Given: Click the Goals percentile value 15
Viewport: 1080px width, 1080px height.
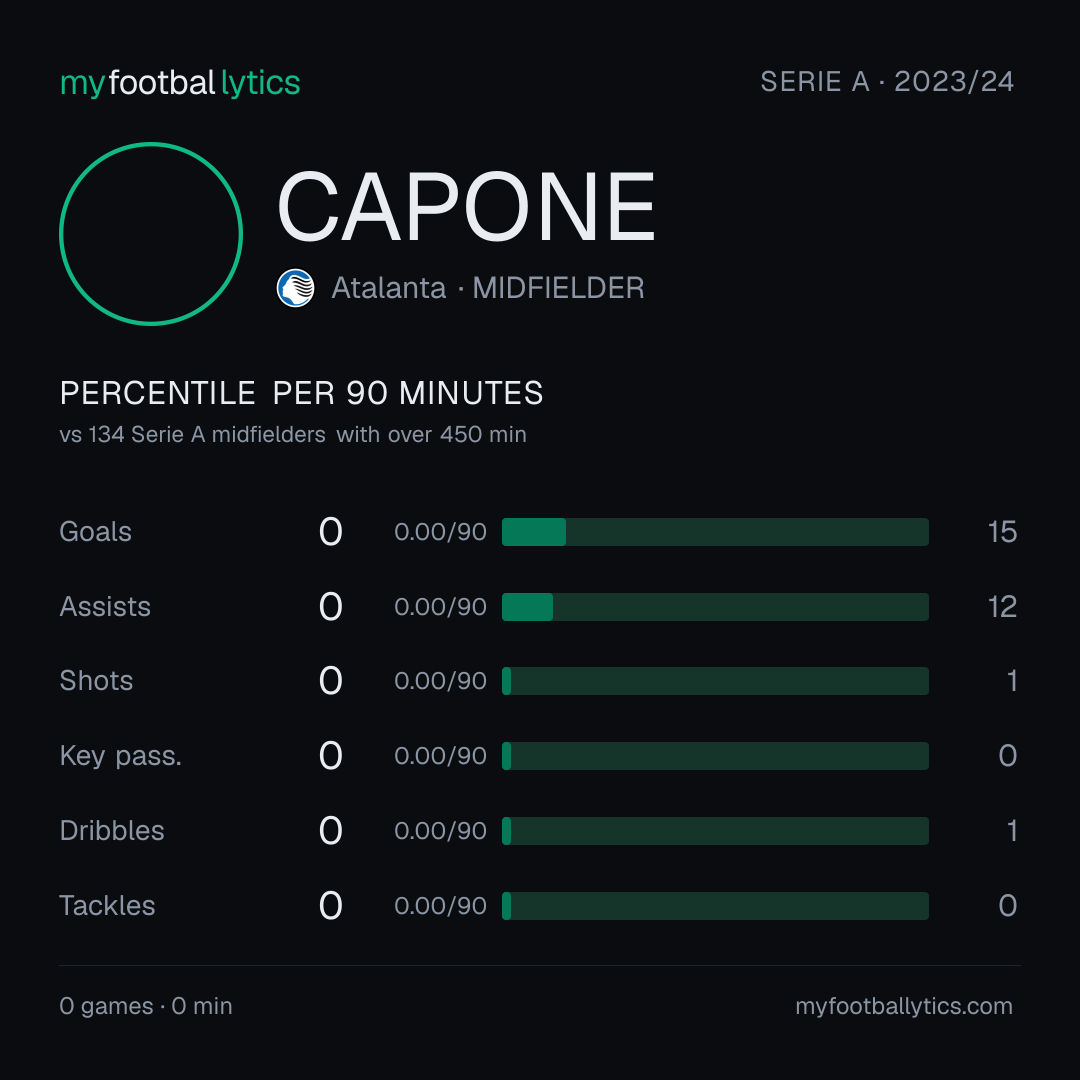Looking at the screenshot, I should [1002, 532].
